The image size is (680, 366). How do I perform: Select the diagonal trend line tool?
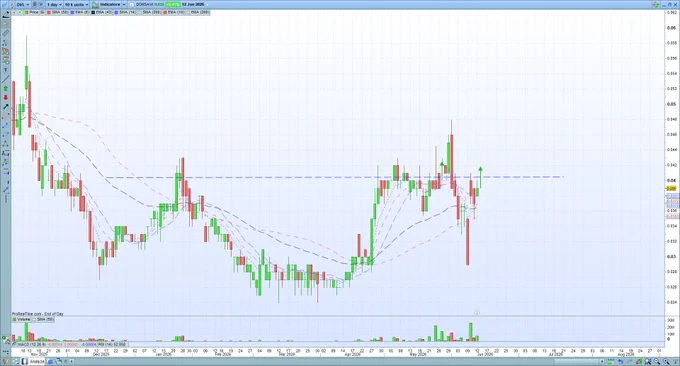click(x=6, y=79)
